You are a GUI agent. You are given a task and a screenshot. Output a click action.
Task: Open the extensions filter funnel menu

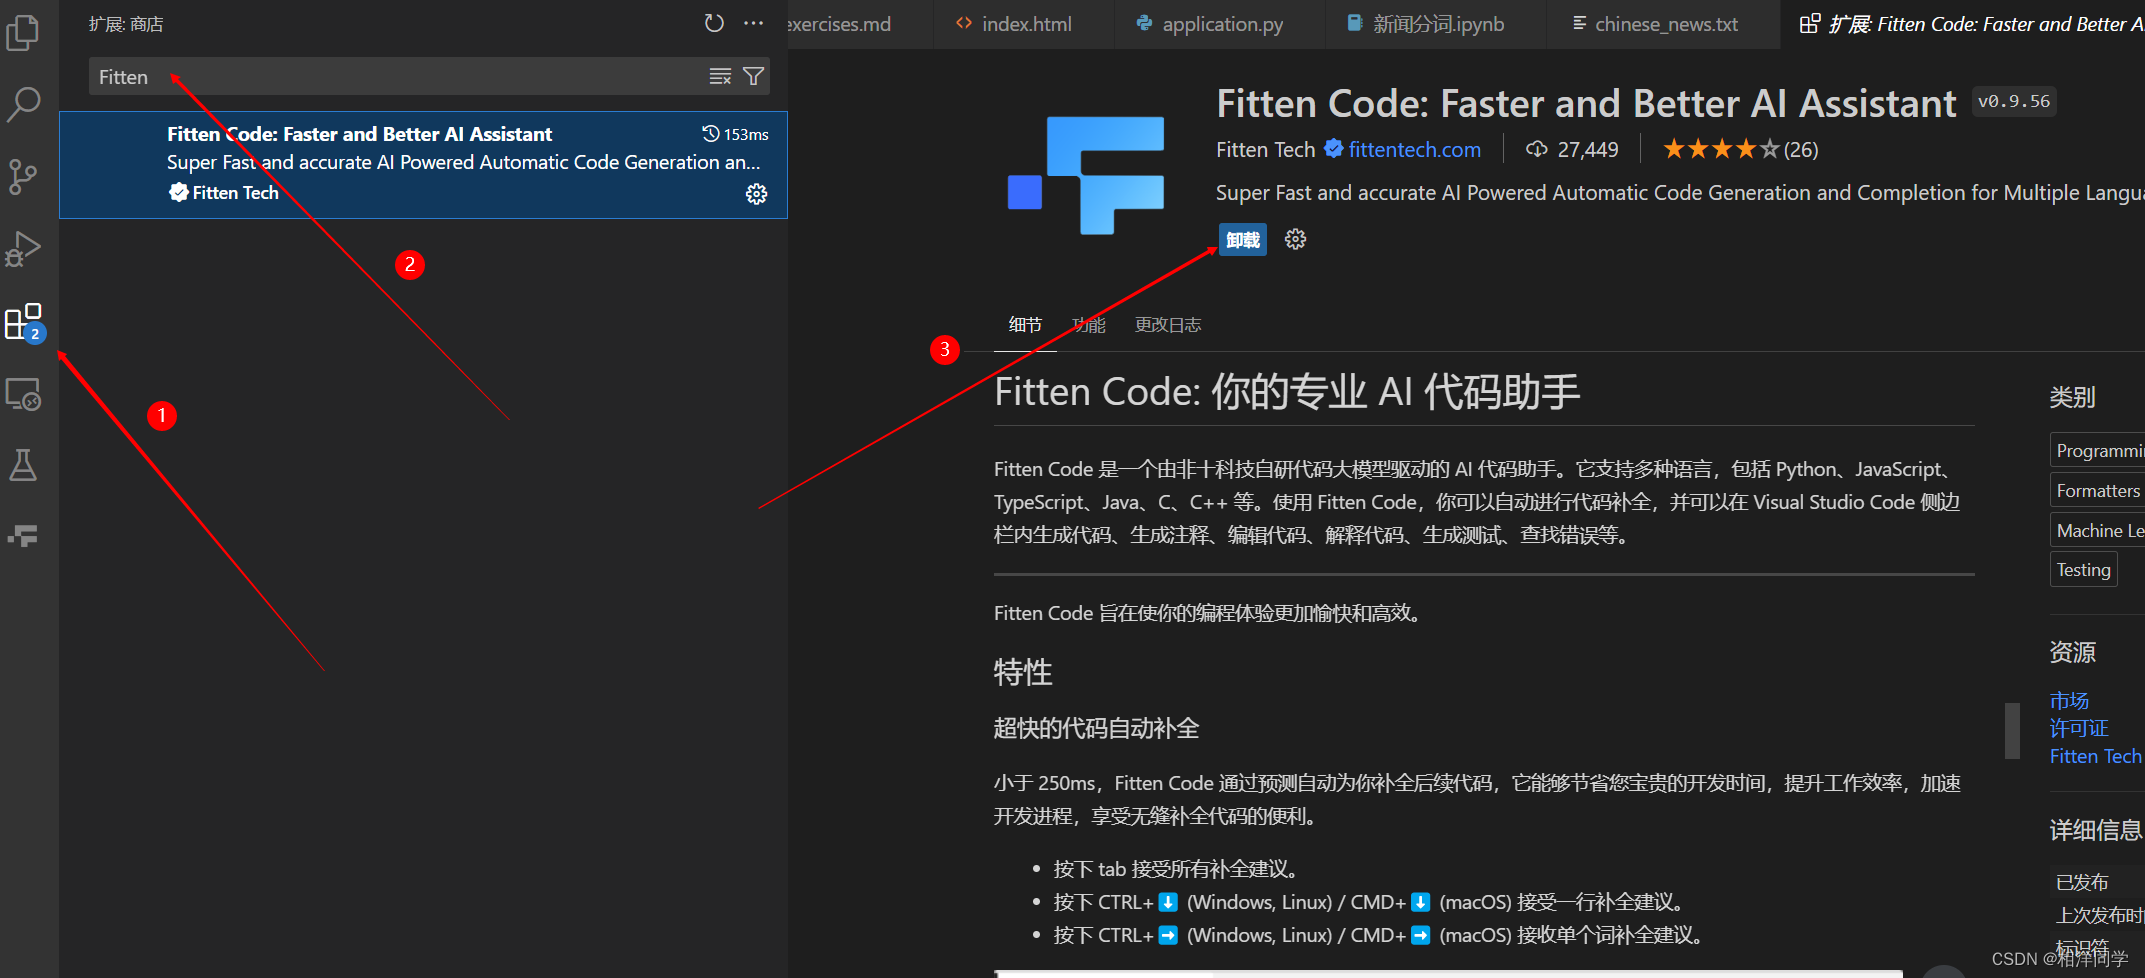click(754, 77)
